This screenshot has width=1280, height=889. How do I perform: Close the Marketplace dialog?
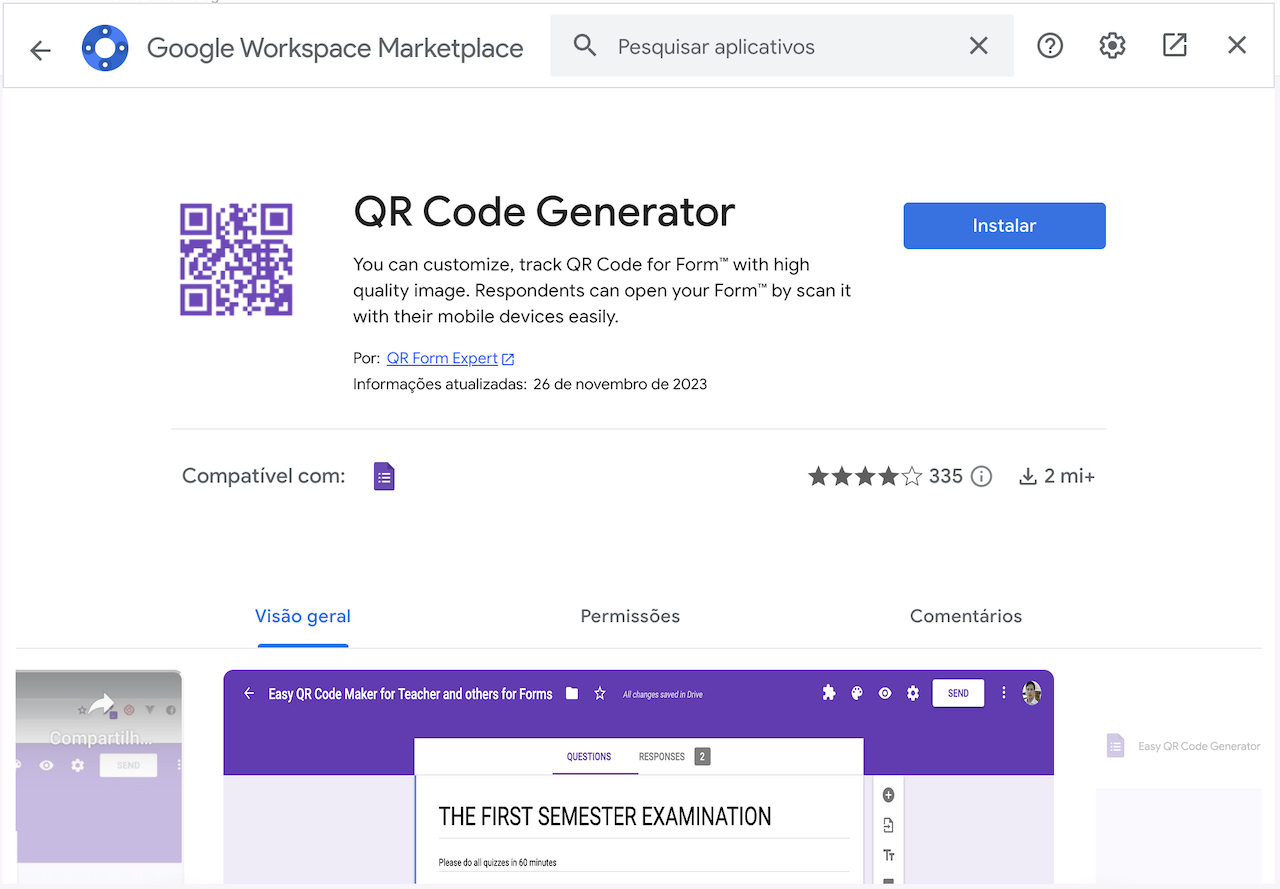coord(1237,45)
